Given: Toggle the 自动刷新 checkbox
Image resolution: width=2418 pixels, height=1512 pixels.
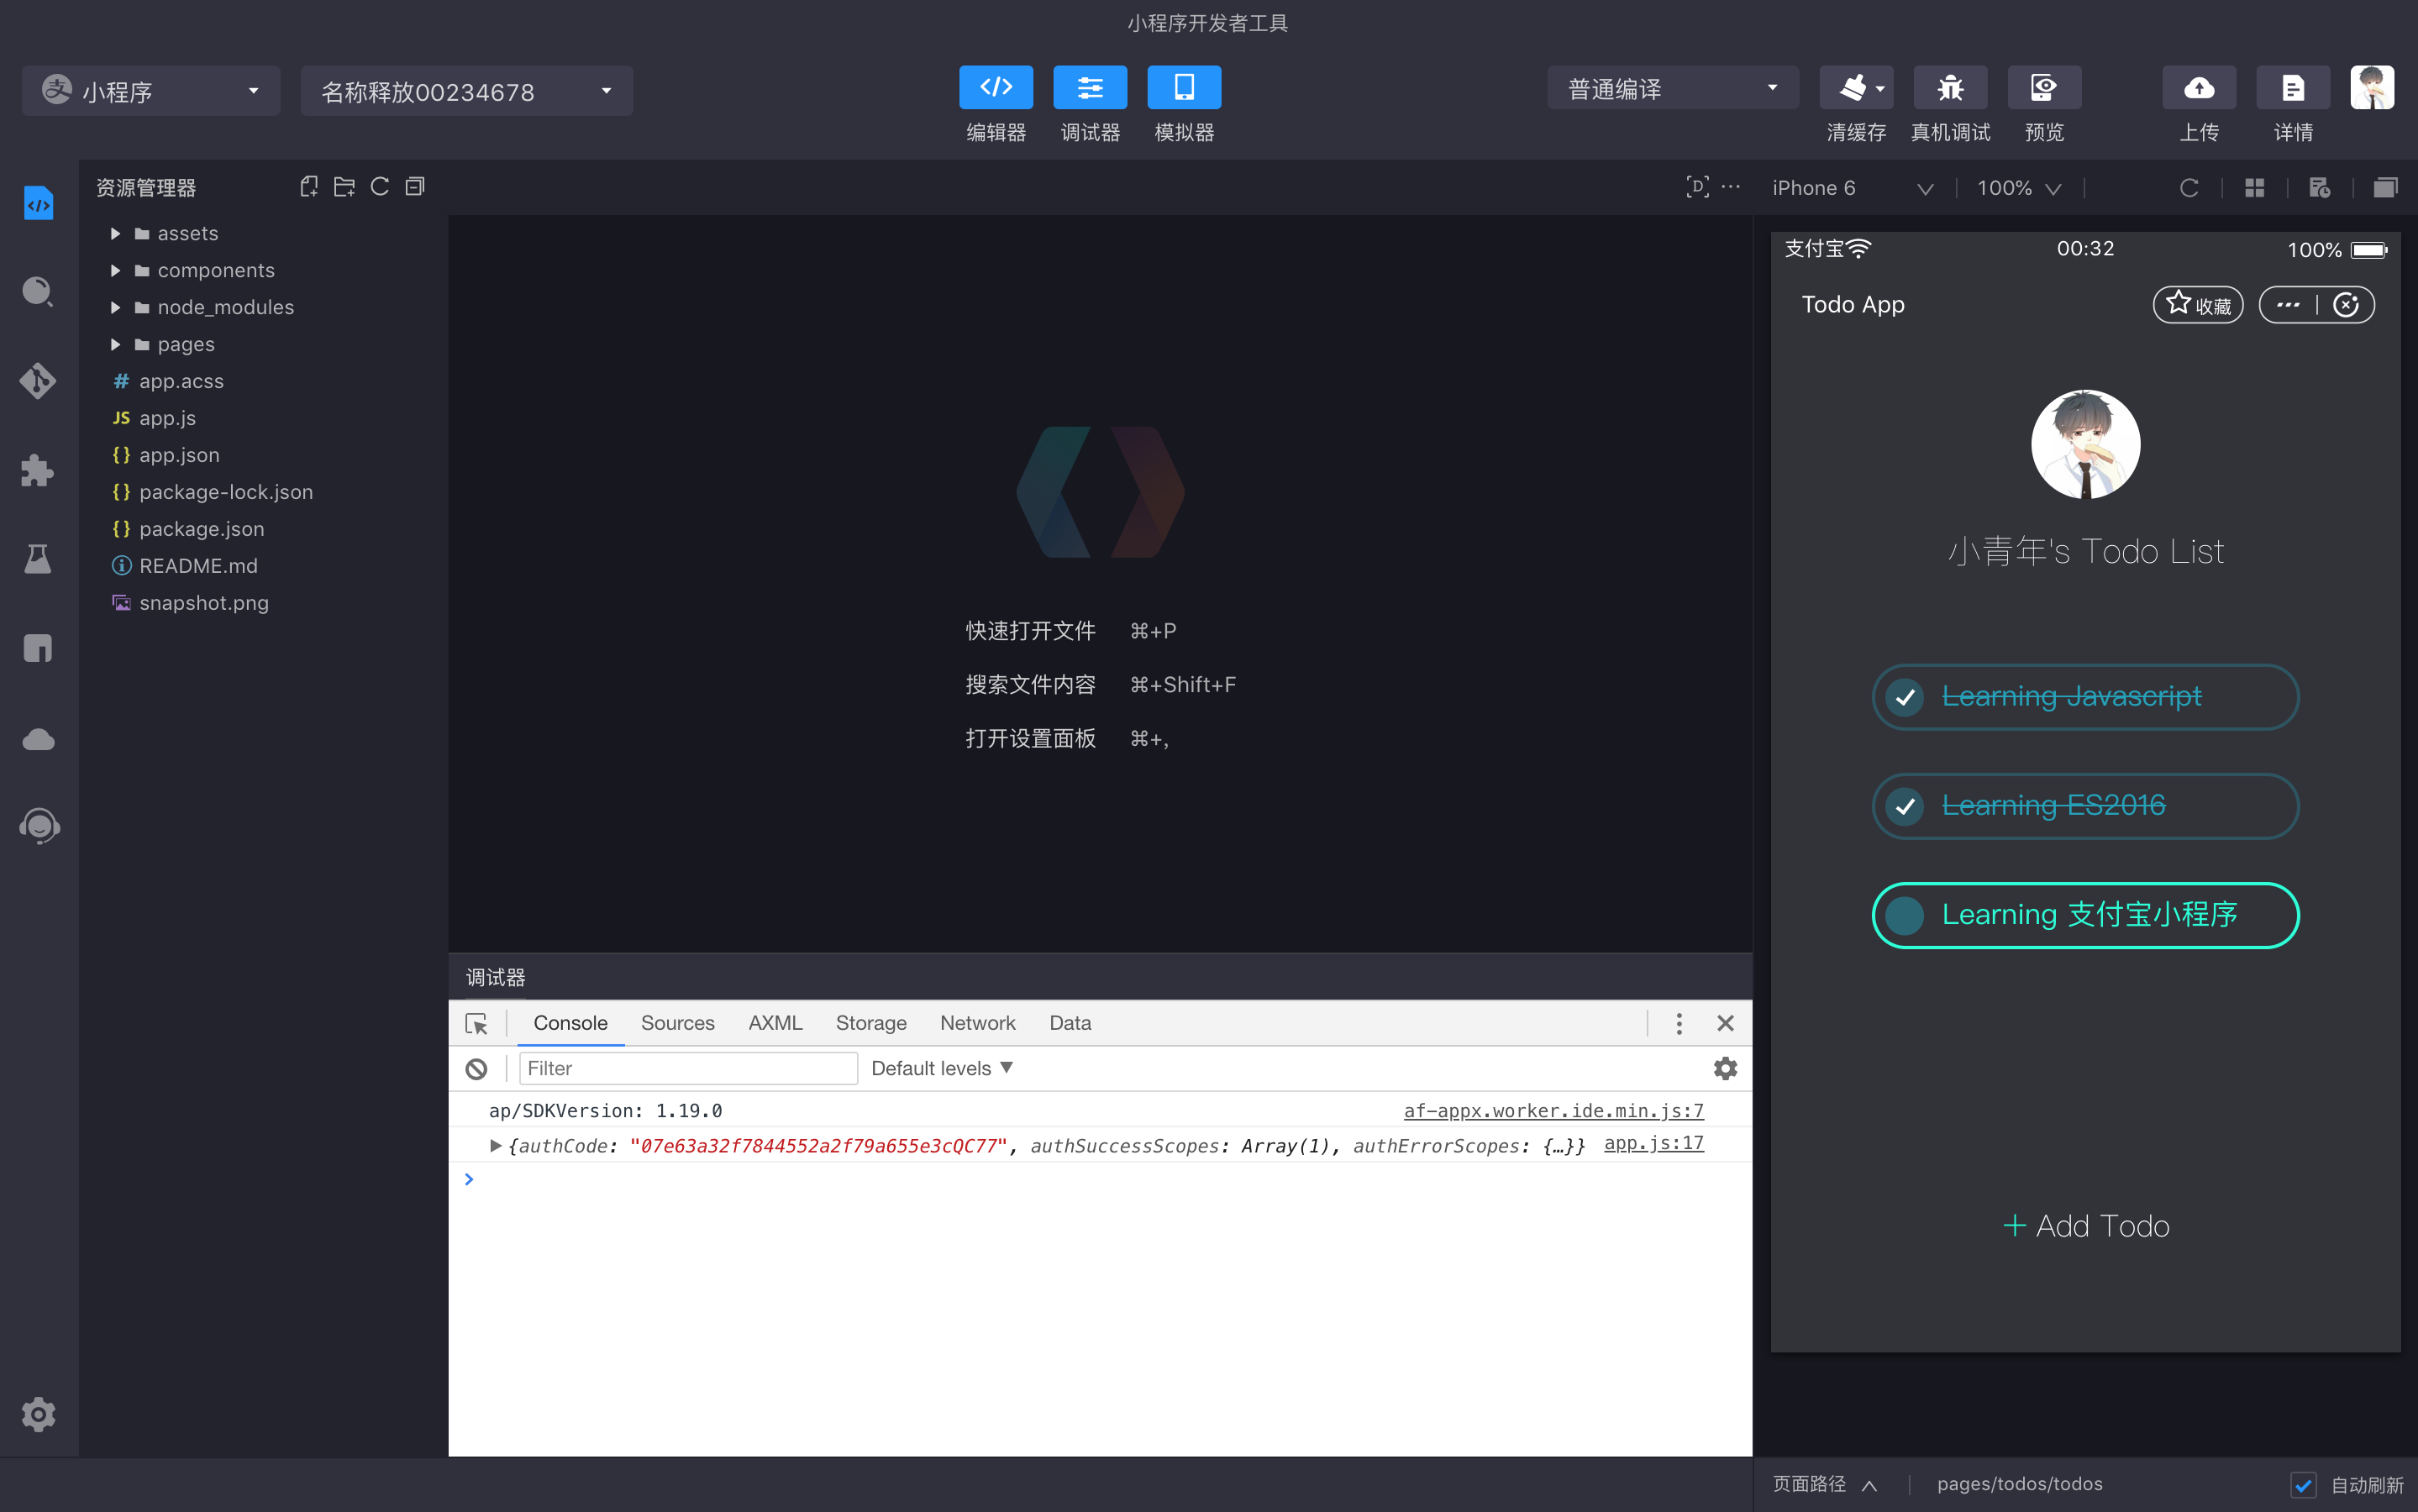Looking at the screenshot, I should pyautogui.click(x=2303, y=1484).
